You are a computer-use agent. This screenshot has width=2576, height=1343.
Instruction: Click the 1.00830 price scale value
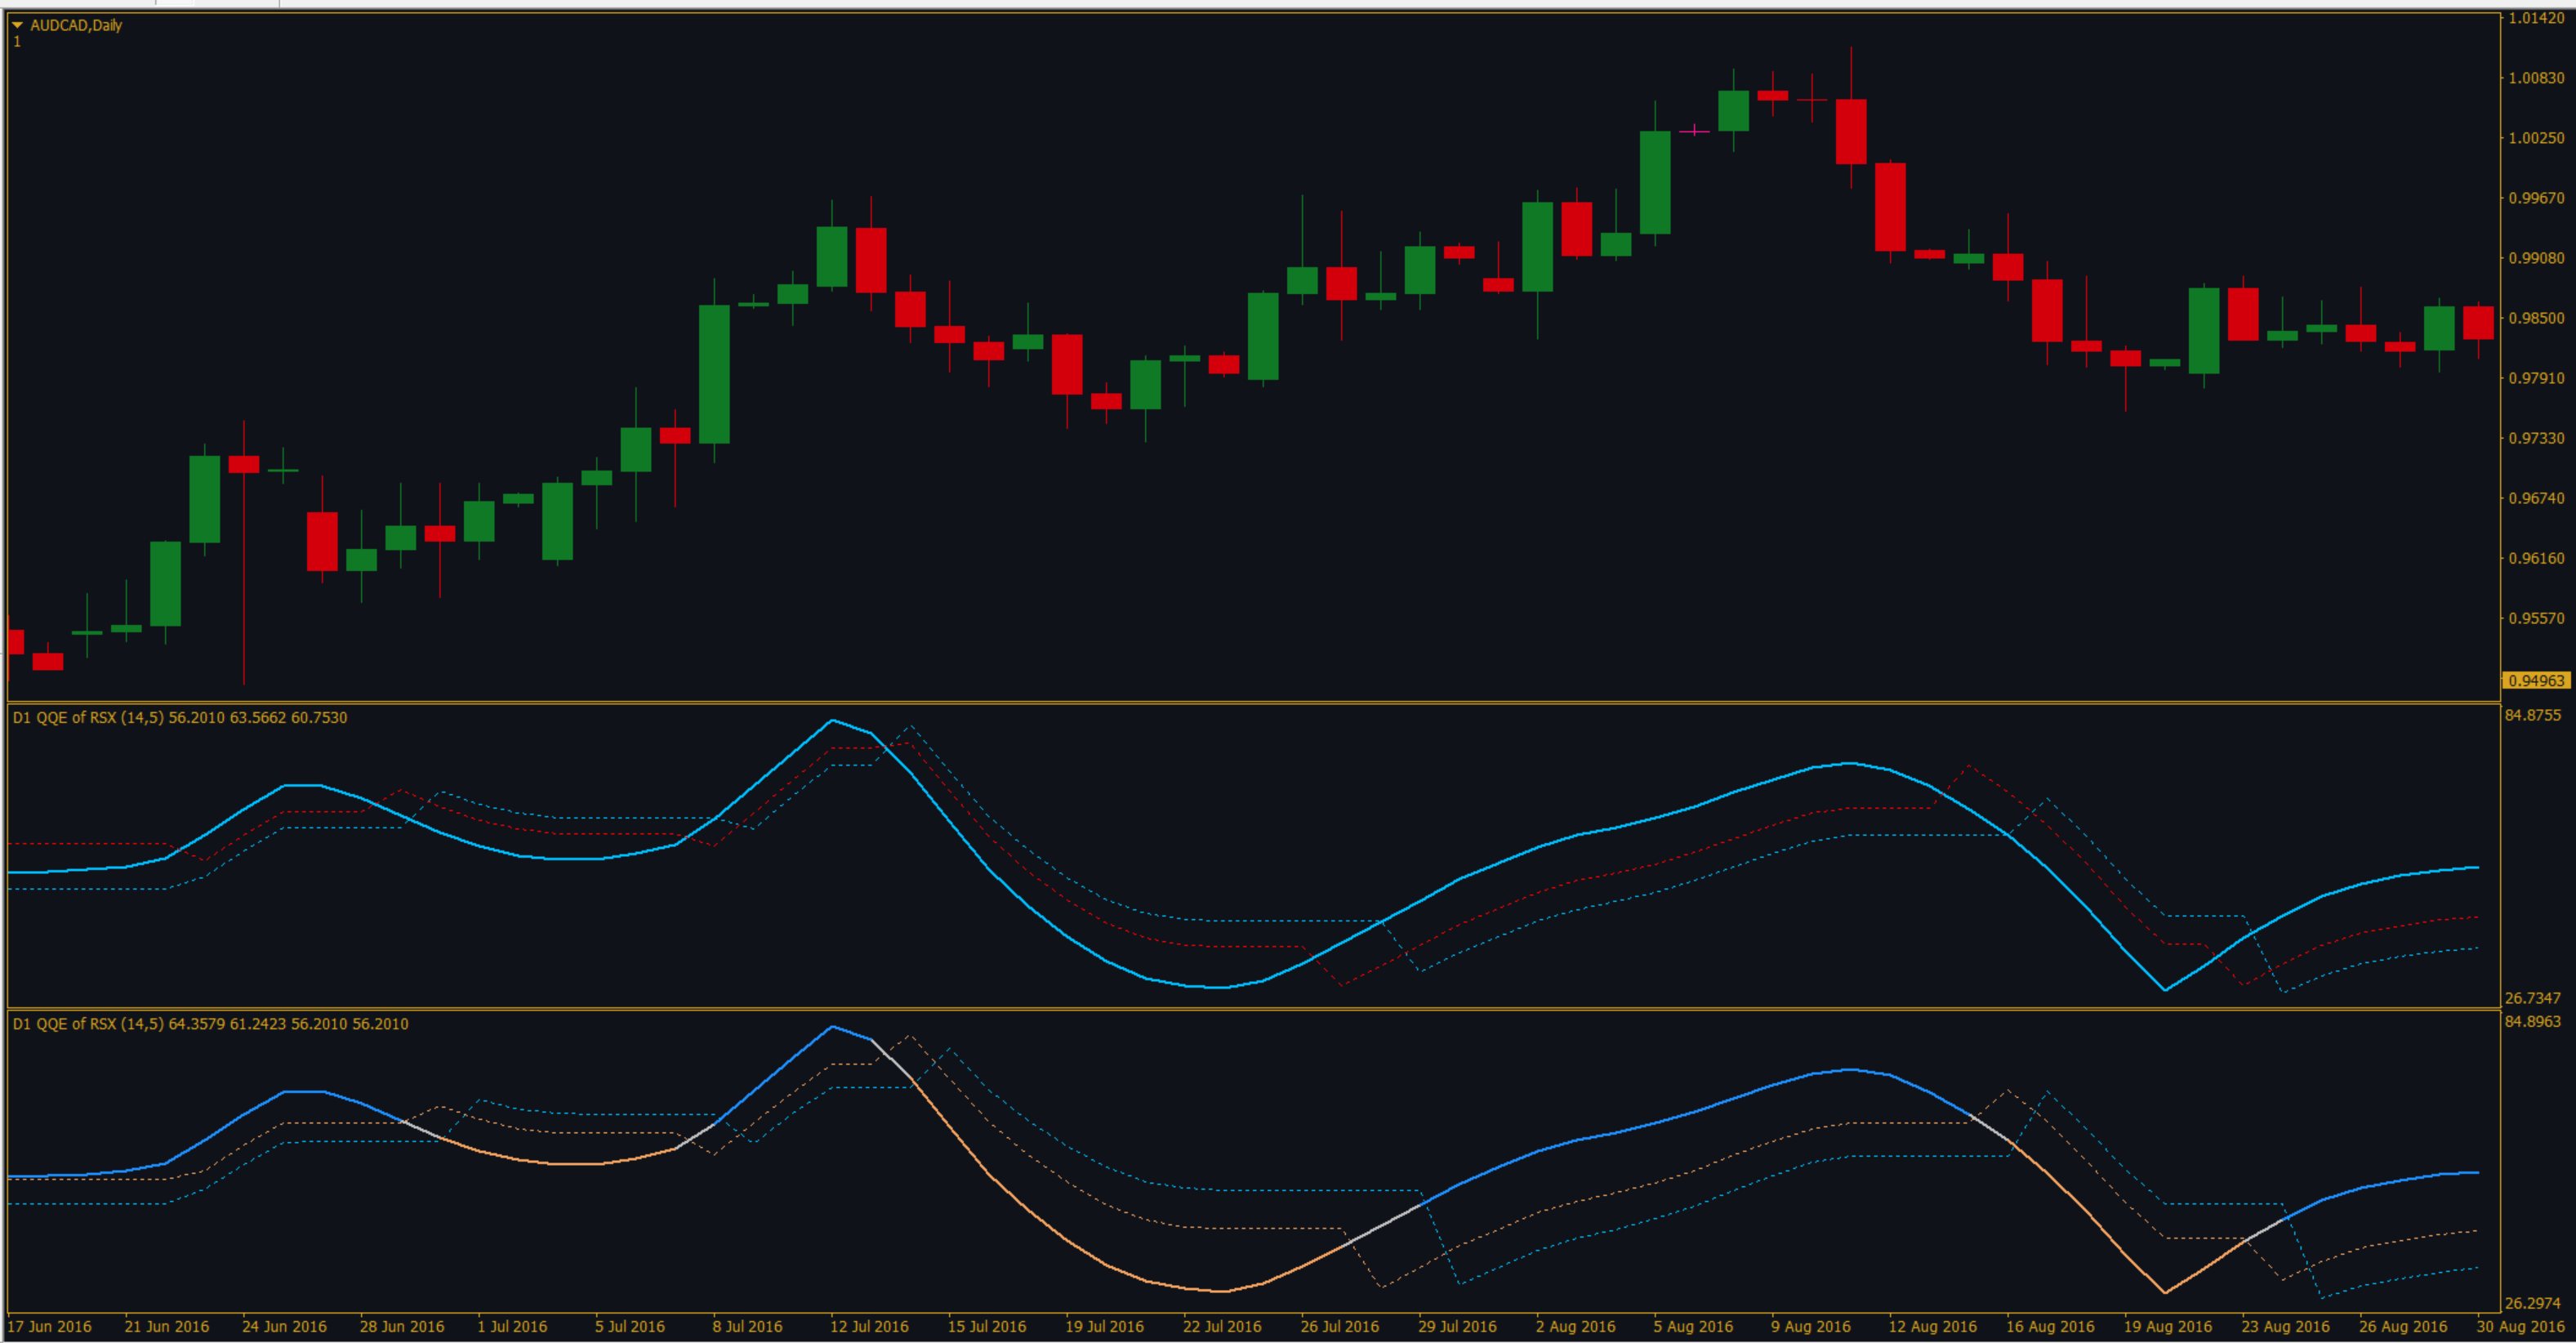2536,78
